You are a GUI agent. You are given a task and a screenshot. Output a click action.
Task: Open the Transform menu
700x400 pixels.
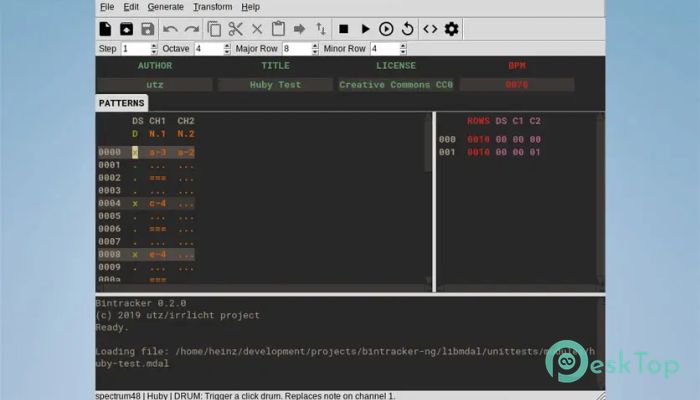point(212,7)
